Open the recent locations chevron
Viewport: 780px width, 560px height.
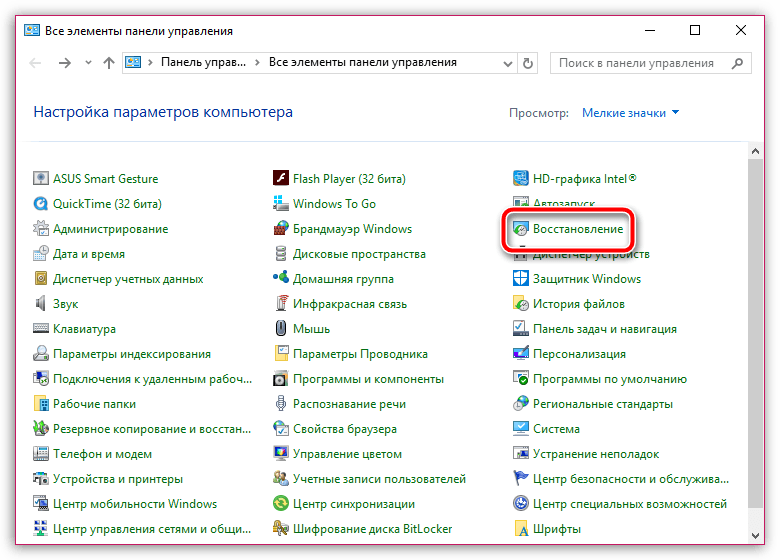88,63
